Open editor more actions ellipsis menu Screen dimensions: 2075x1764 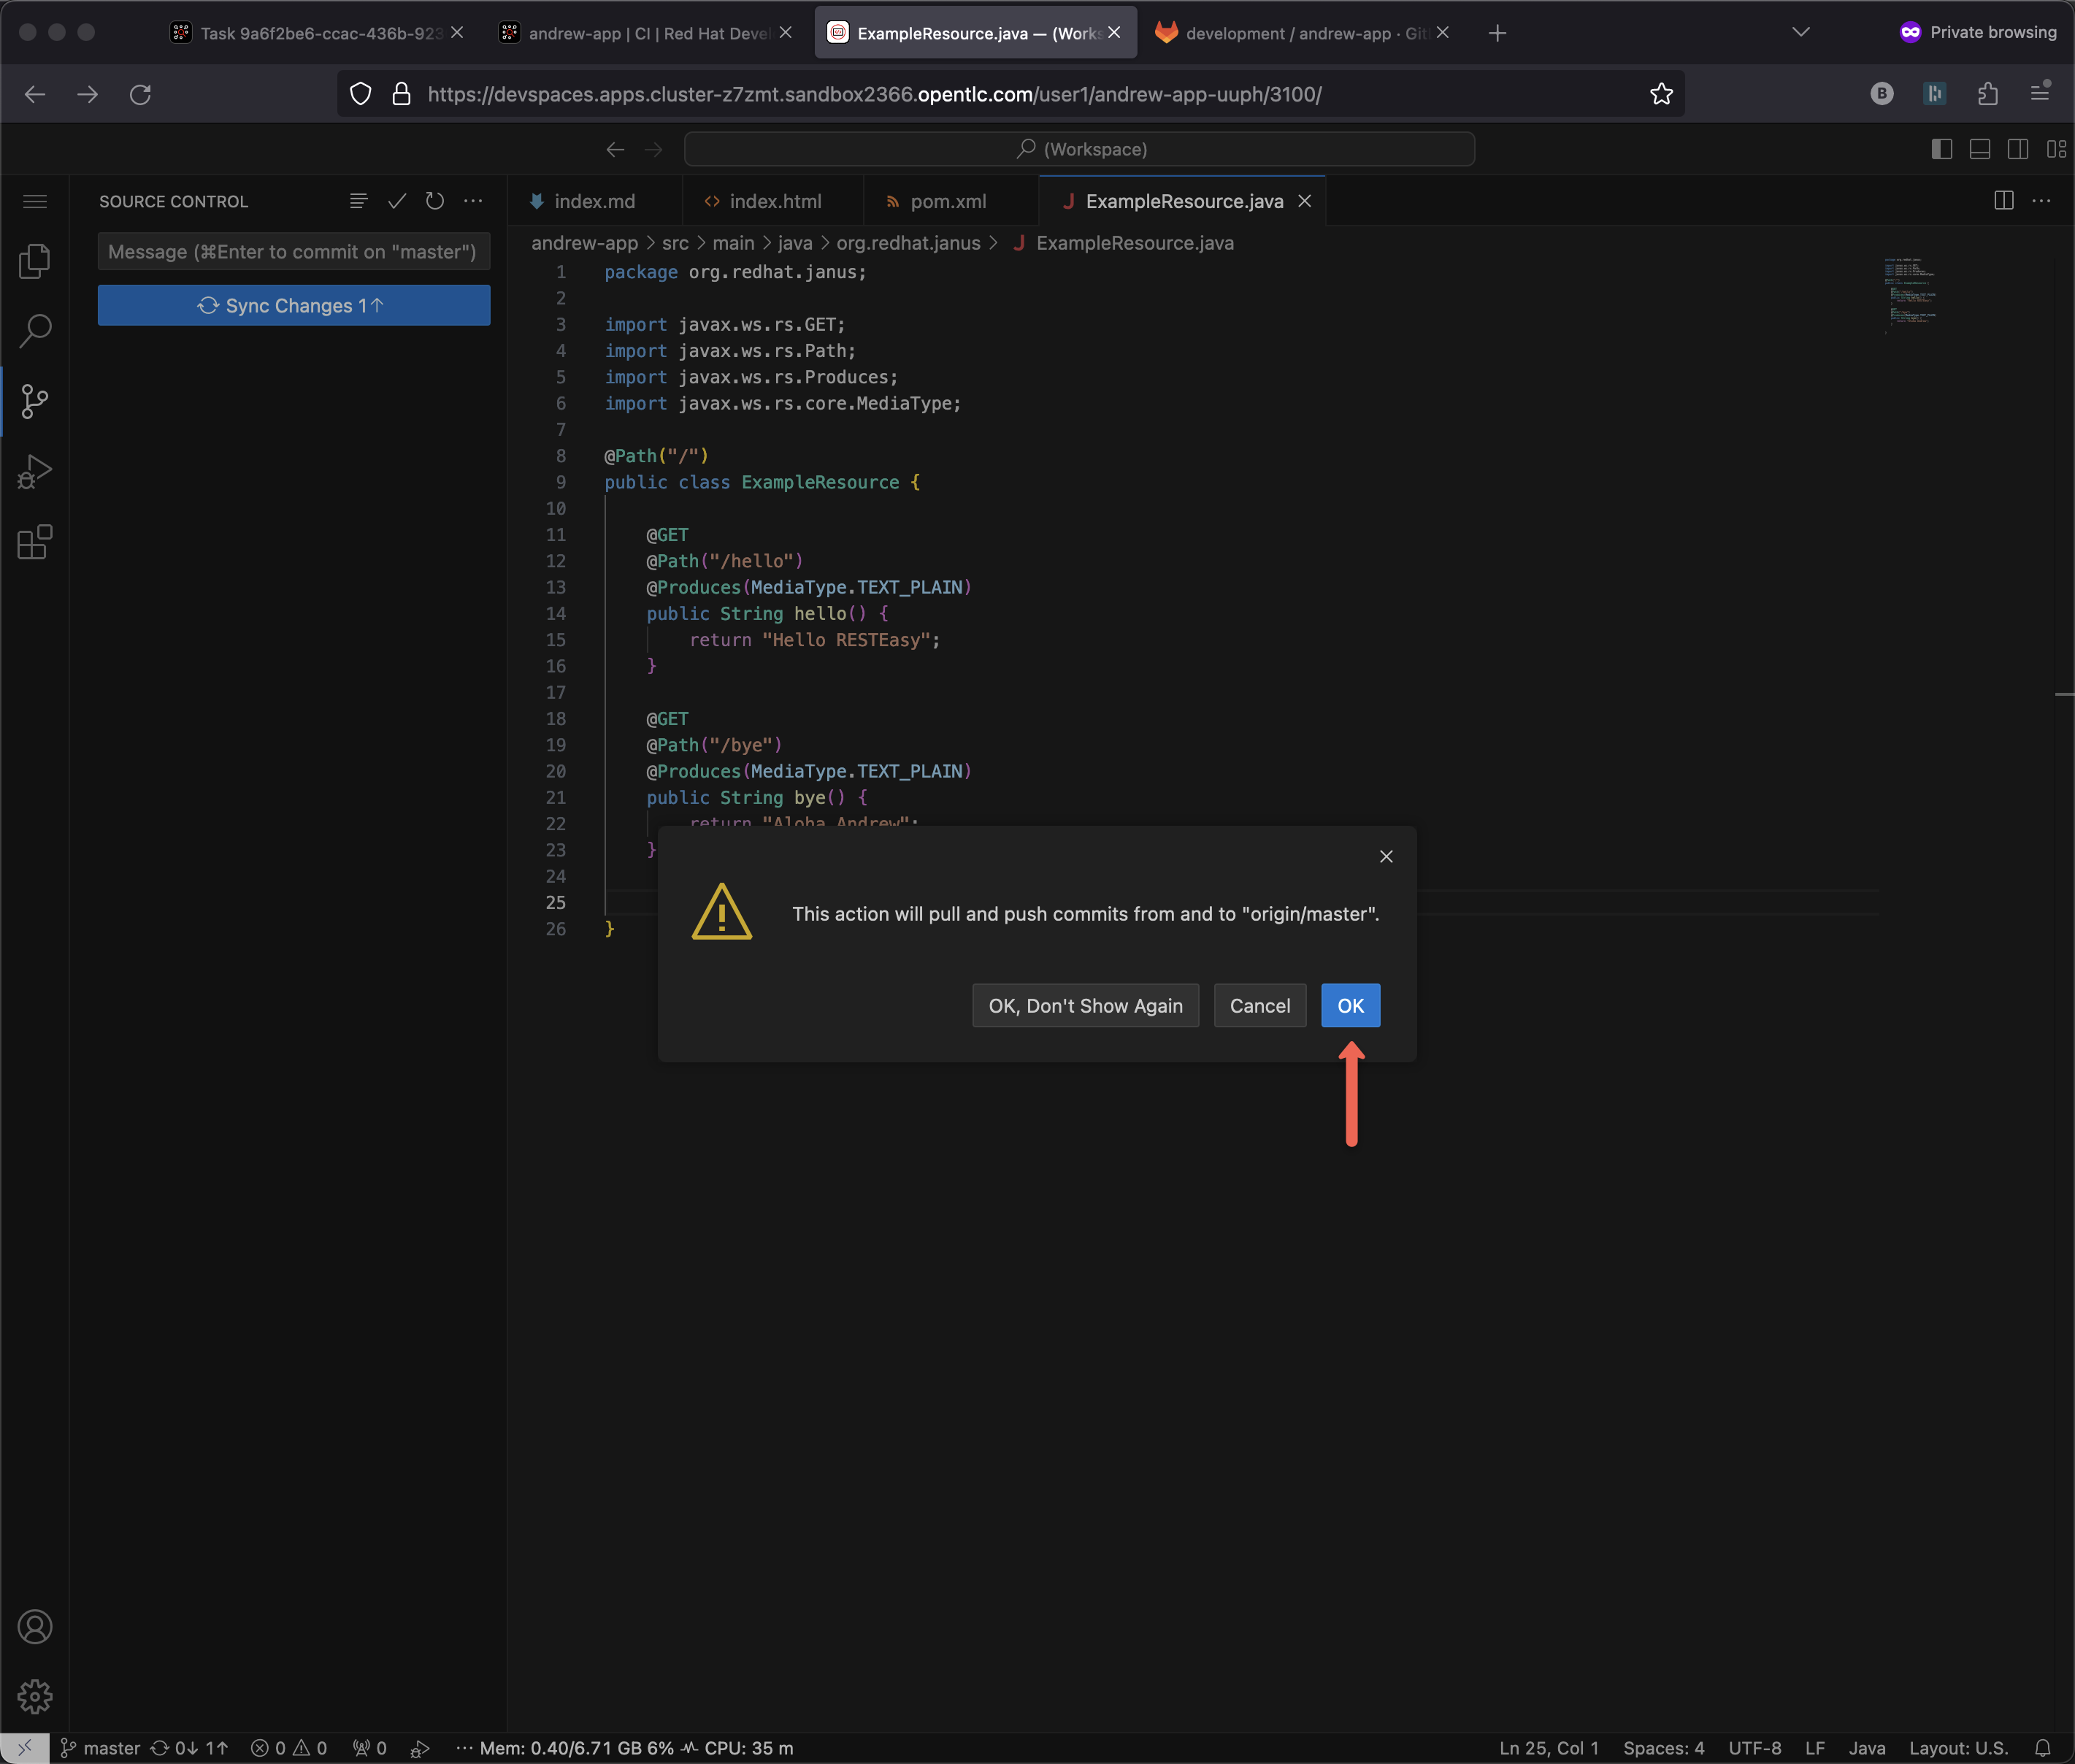pos(2041,201)
